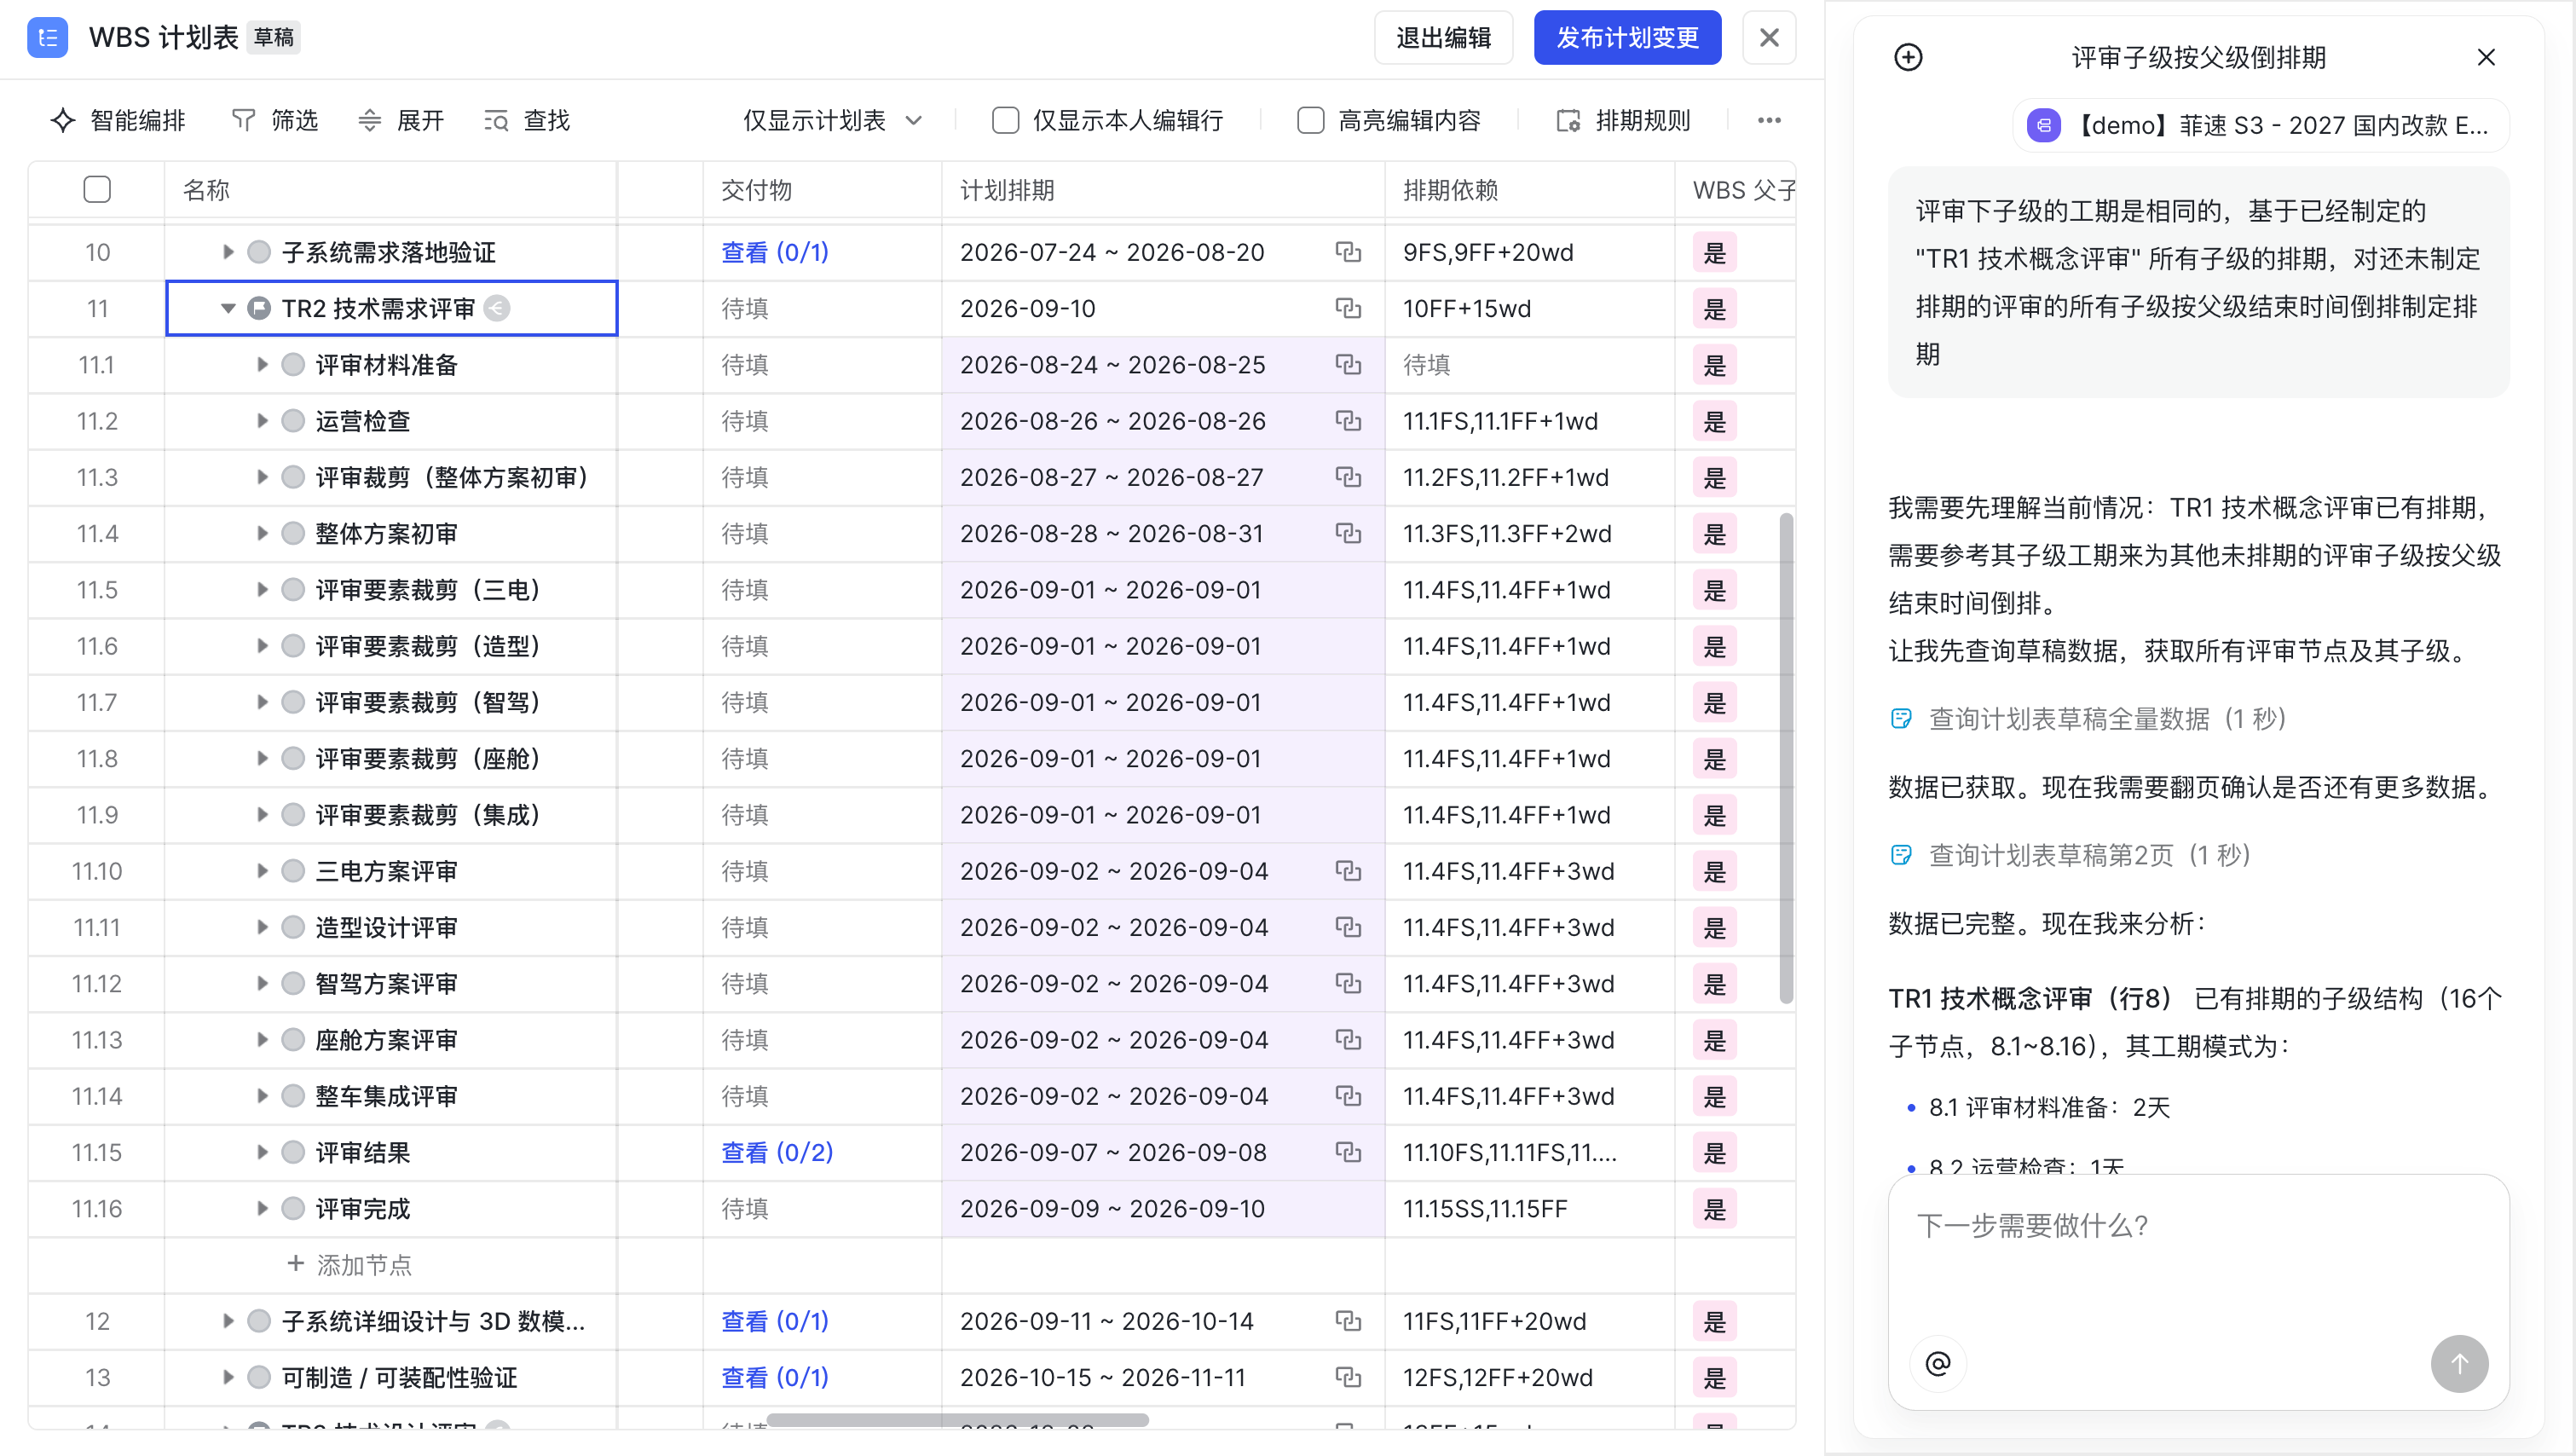Close the 评审子级按父级倒排期 assistant panel
Image resolution: width=2576 pixels, height=1456 pixels.
(2486, 58)
